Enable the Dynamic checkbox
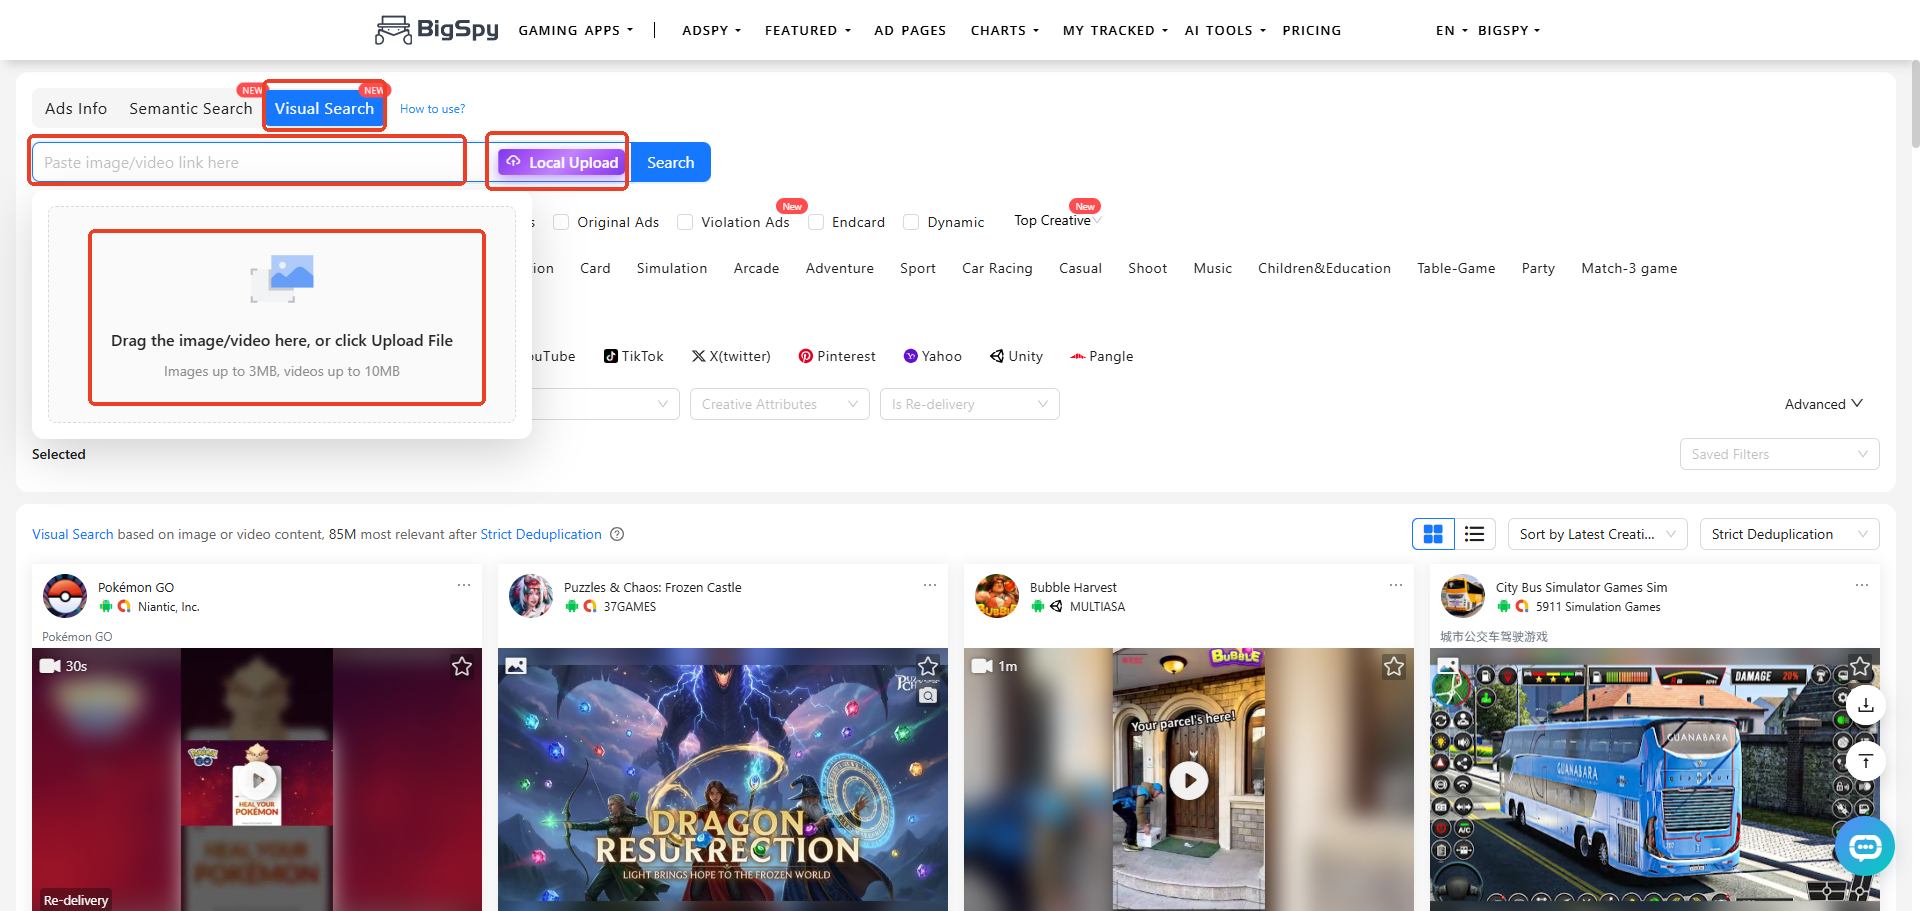The height and width of the screenshot is (911, 1920). tap(911, 222)
